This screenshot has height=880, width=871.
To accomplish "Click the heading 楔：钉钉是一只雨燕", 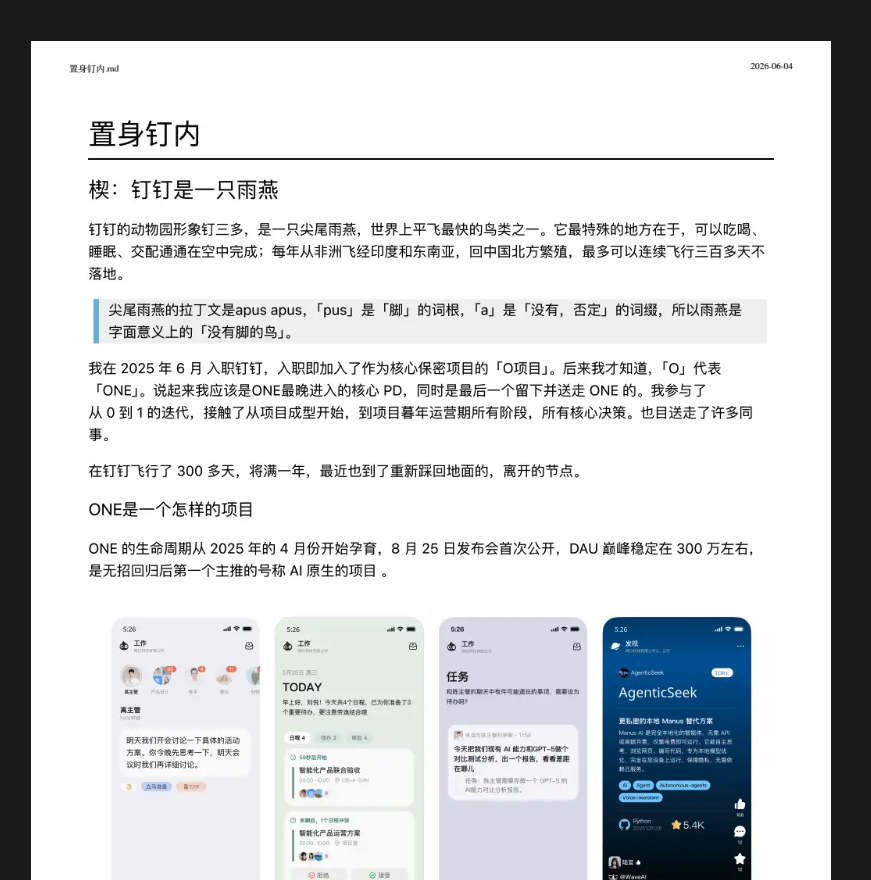I will click(184, 190).
